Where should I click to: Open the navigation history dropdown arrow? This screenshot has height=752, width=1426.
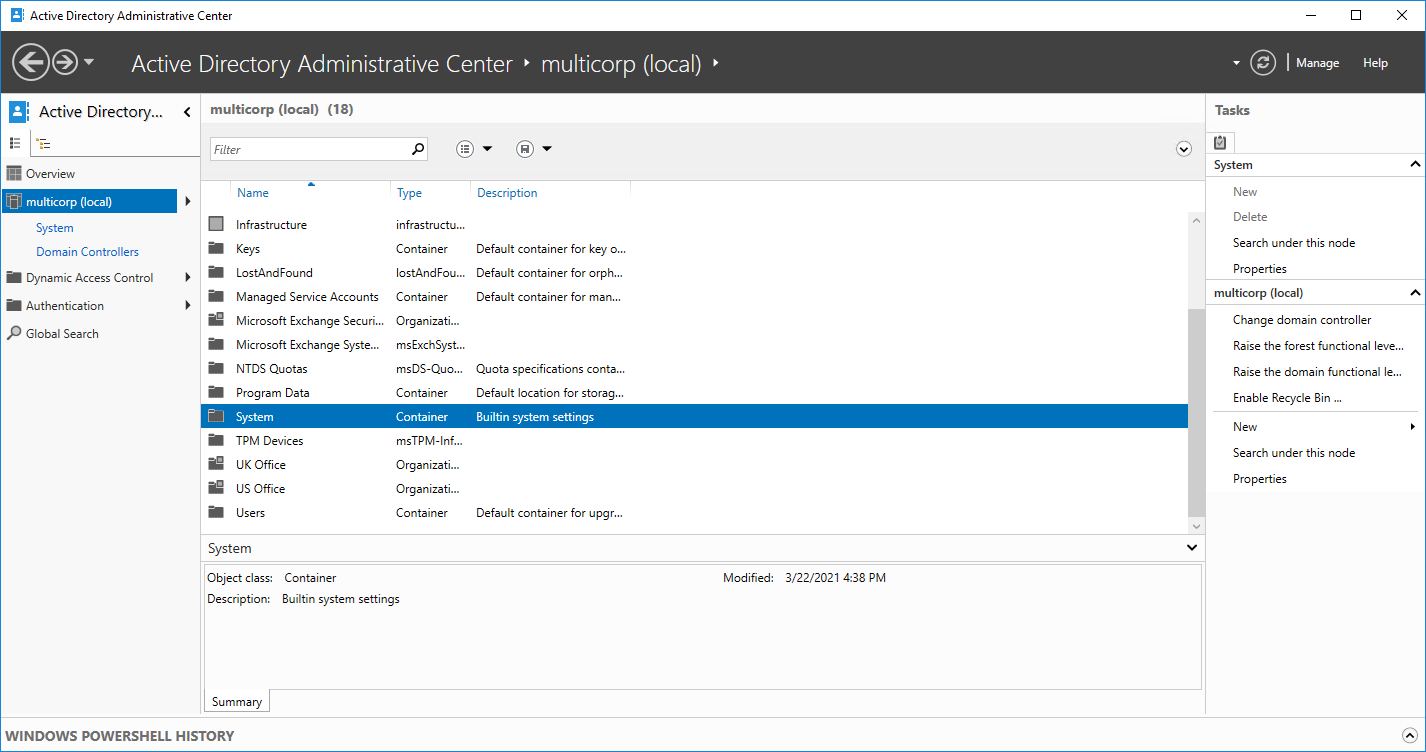click(89, 62)
